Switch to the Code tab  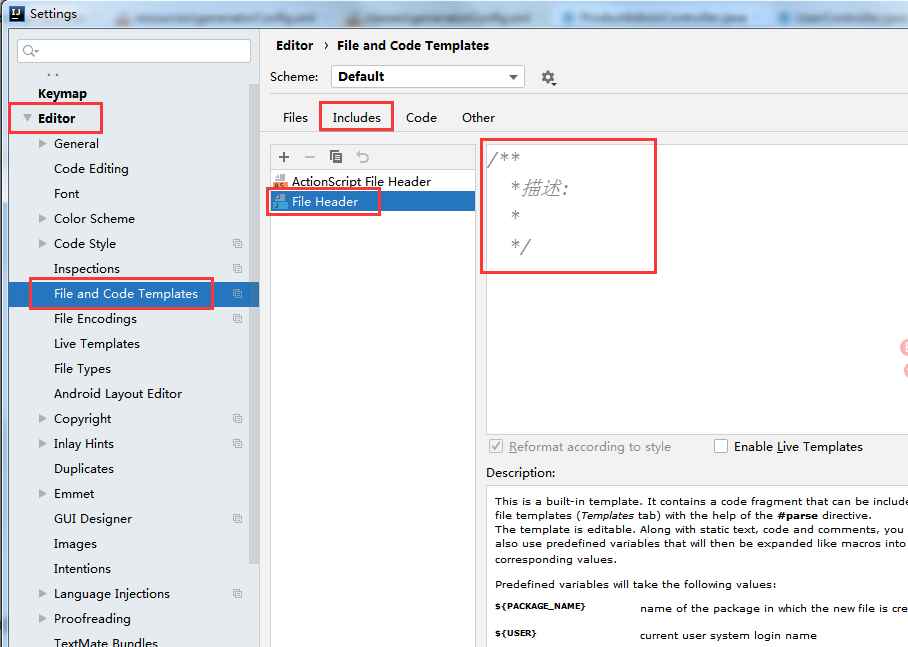[421, 118]
